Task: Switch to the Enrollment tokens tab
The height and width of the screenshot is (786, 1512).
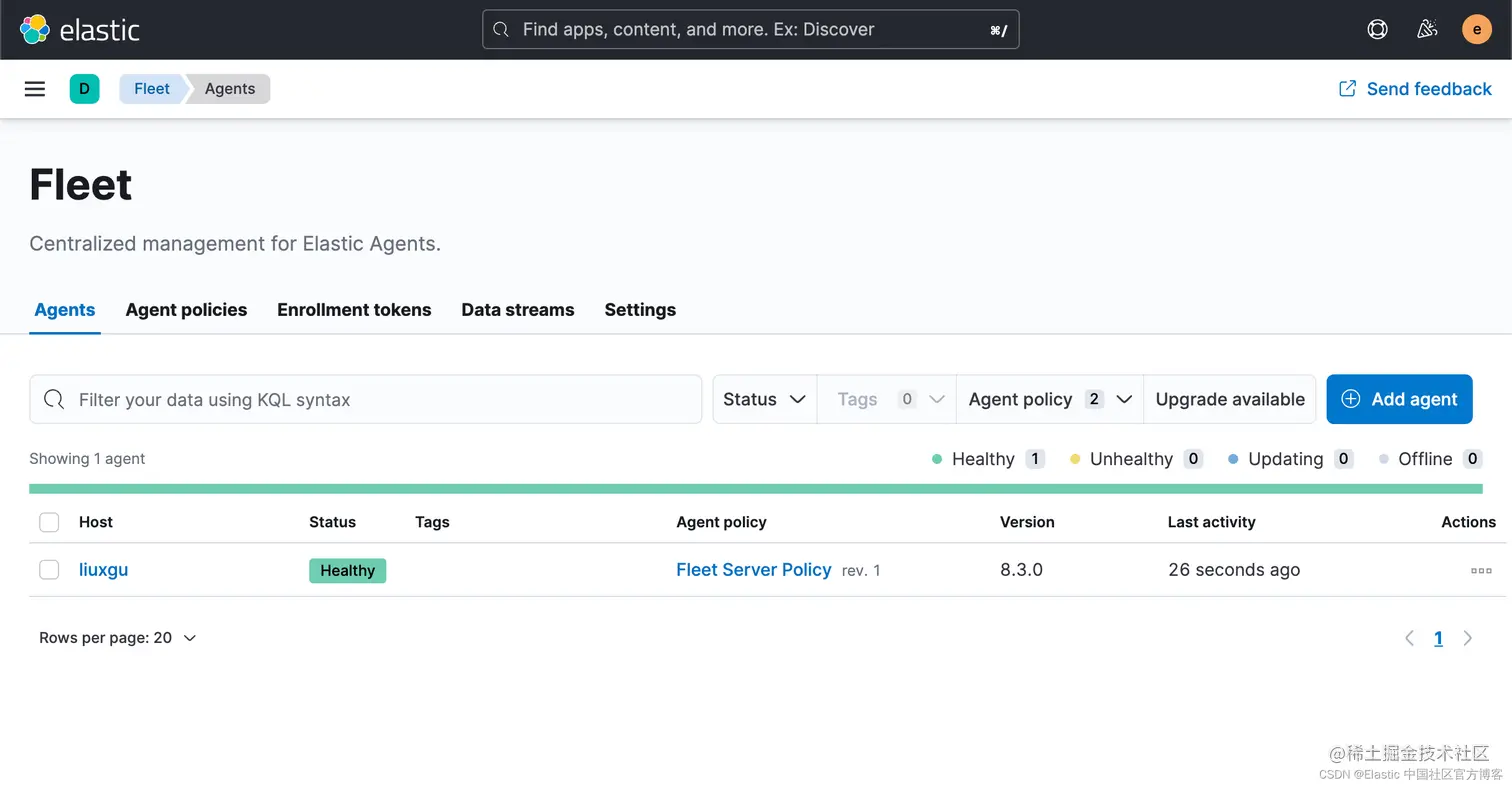Action: [354, 310]
